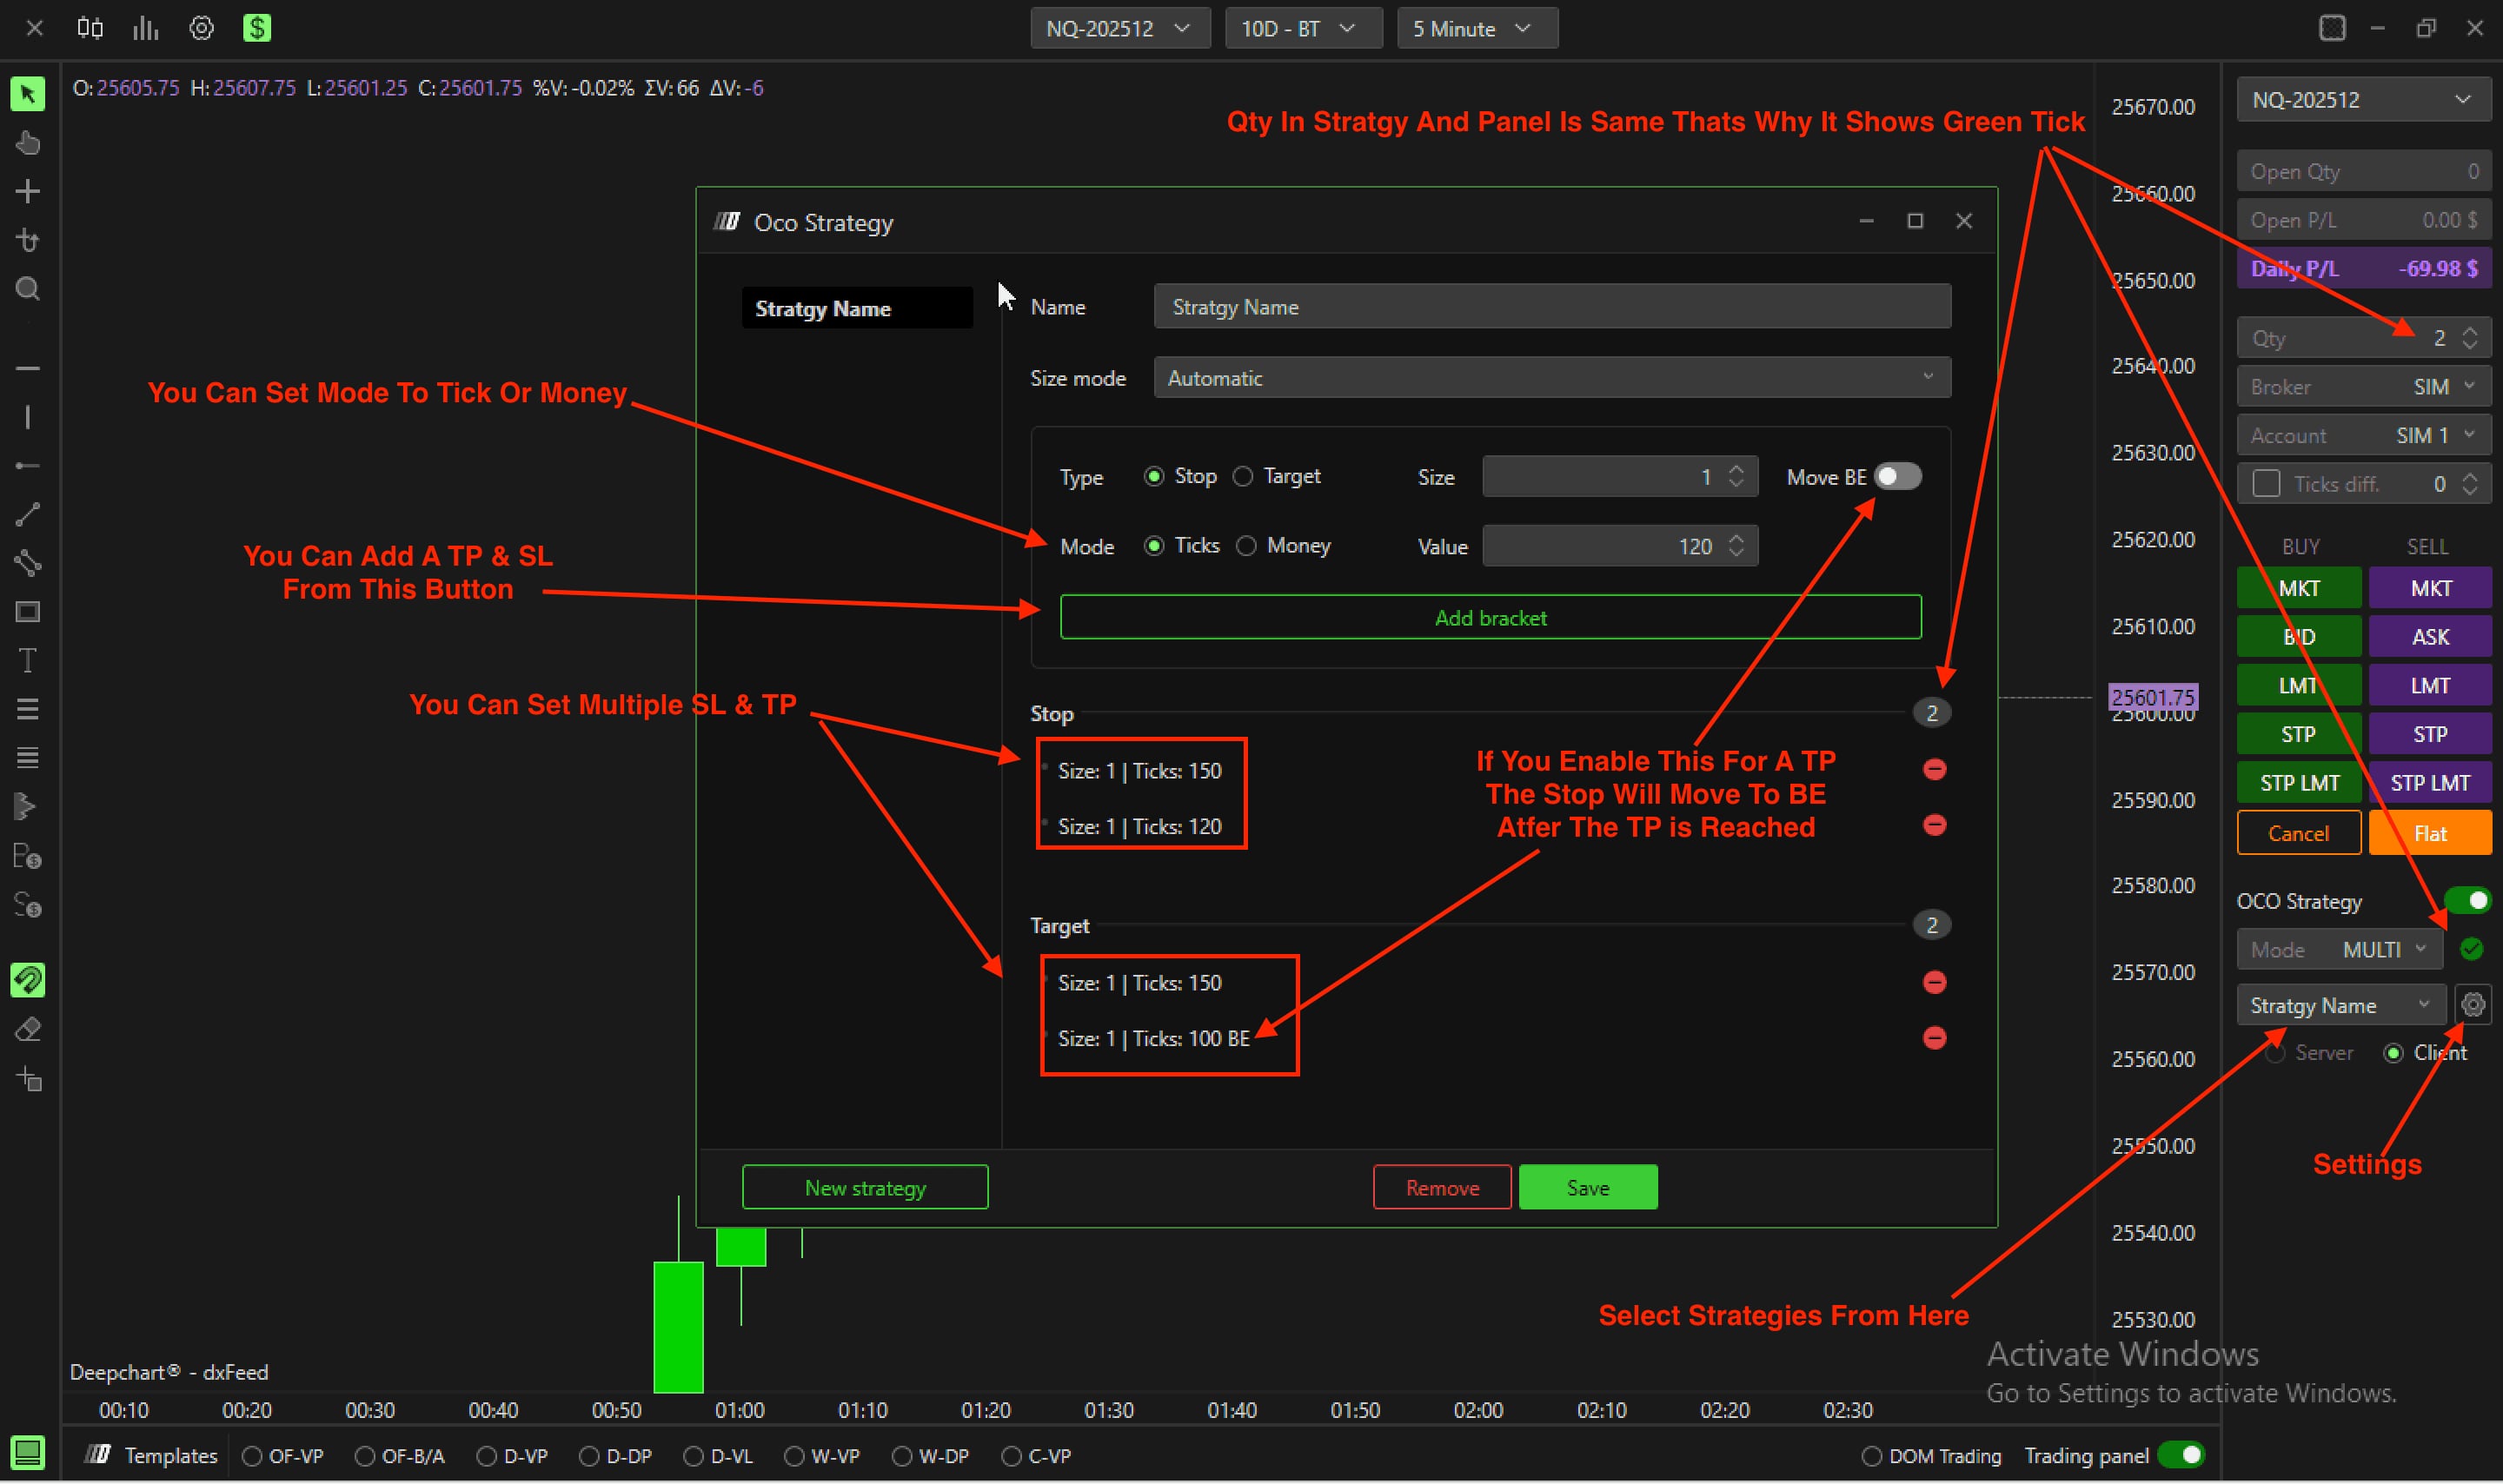Open the NQ-202512 symbol dropdown in top bar
Screen dimensions: 2503x1484
click(x=1119, y=28)
